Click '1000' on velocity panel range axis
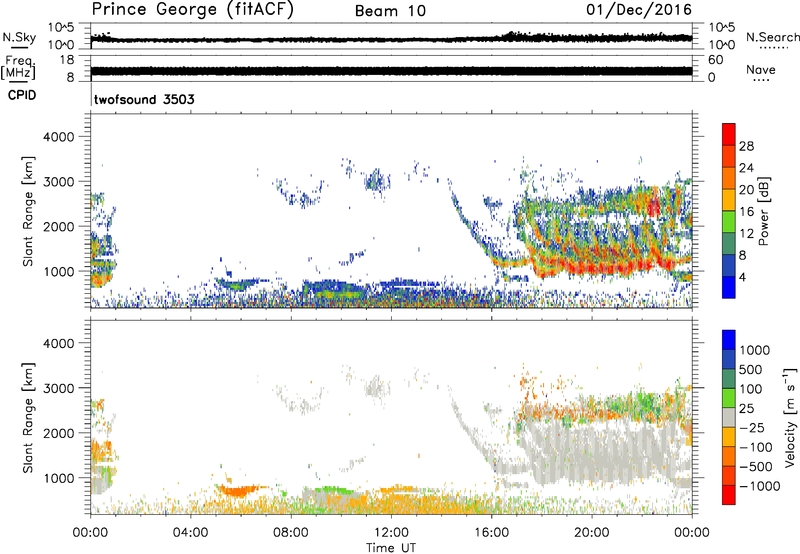Image resolution: width=800 pixels, height=554 pixels. [59, 478]
